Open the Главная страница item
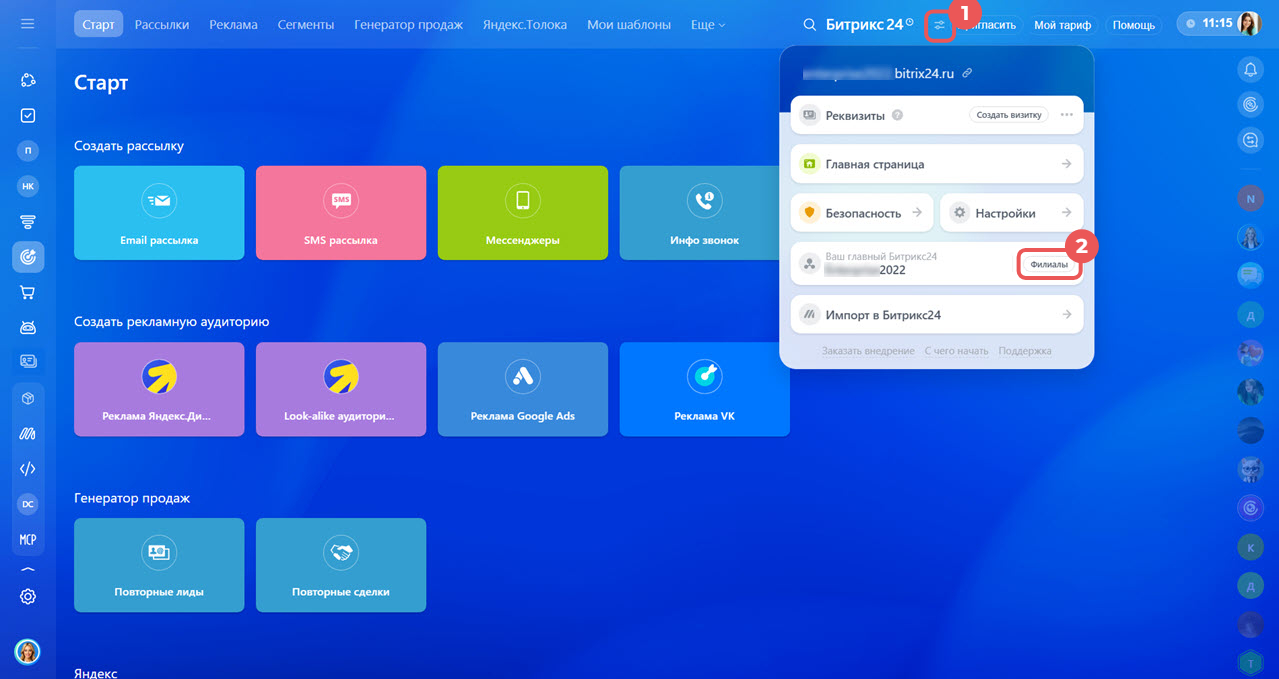The image size is (1279, 679). coord(937,164)
